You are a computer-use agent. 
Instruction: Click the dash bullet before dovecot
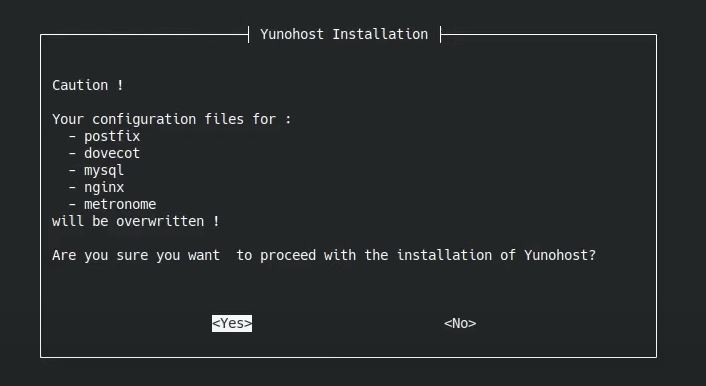tap(72, 153)
